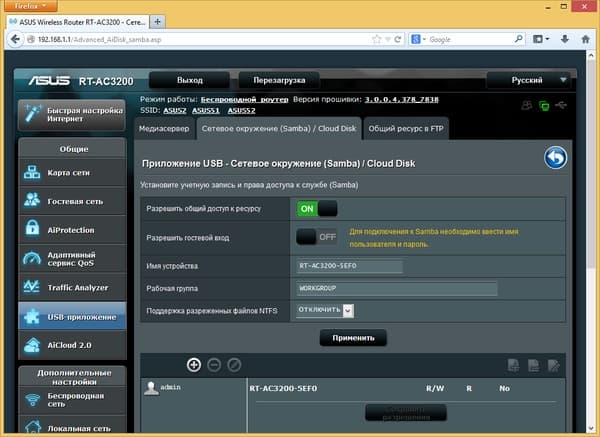Click the rename folder icon
This screenshot has height=437, width=600.
554,365
